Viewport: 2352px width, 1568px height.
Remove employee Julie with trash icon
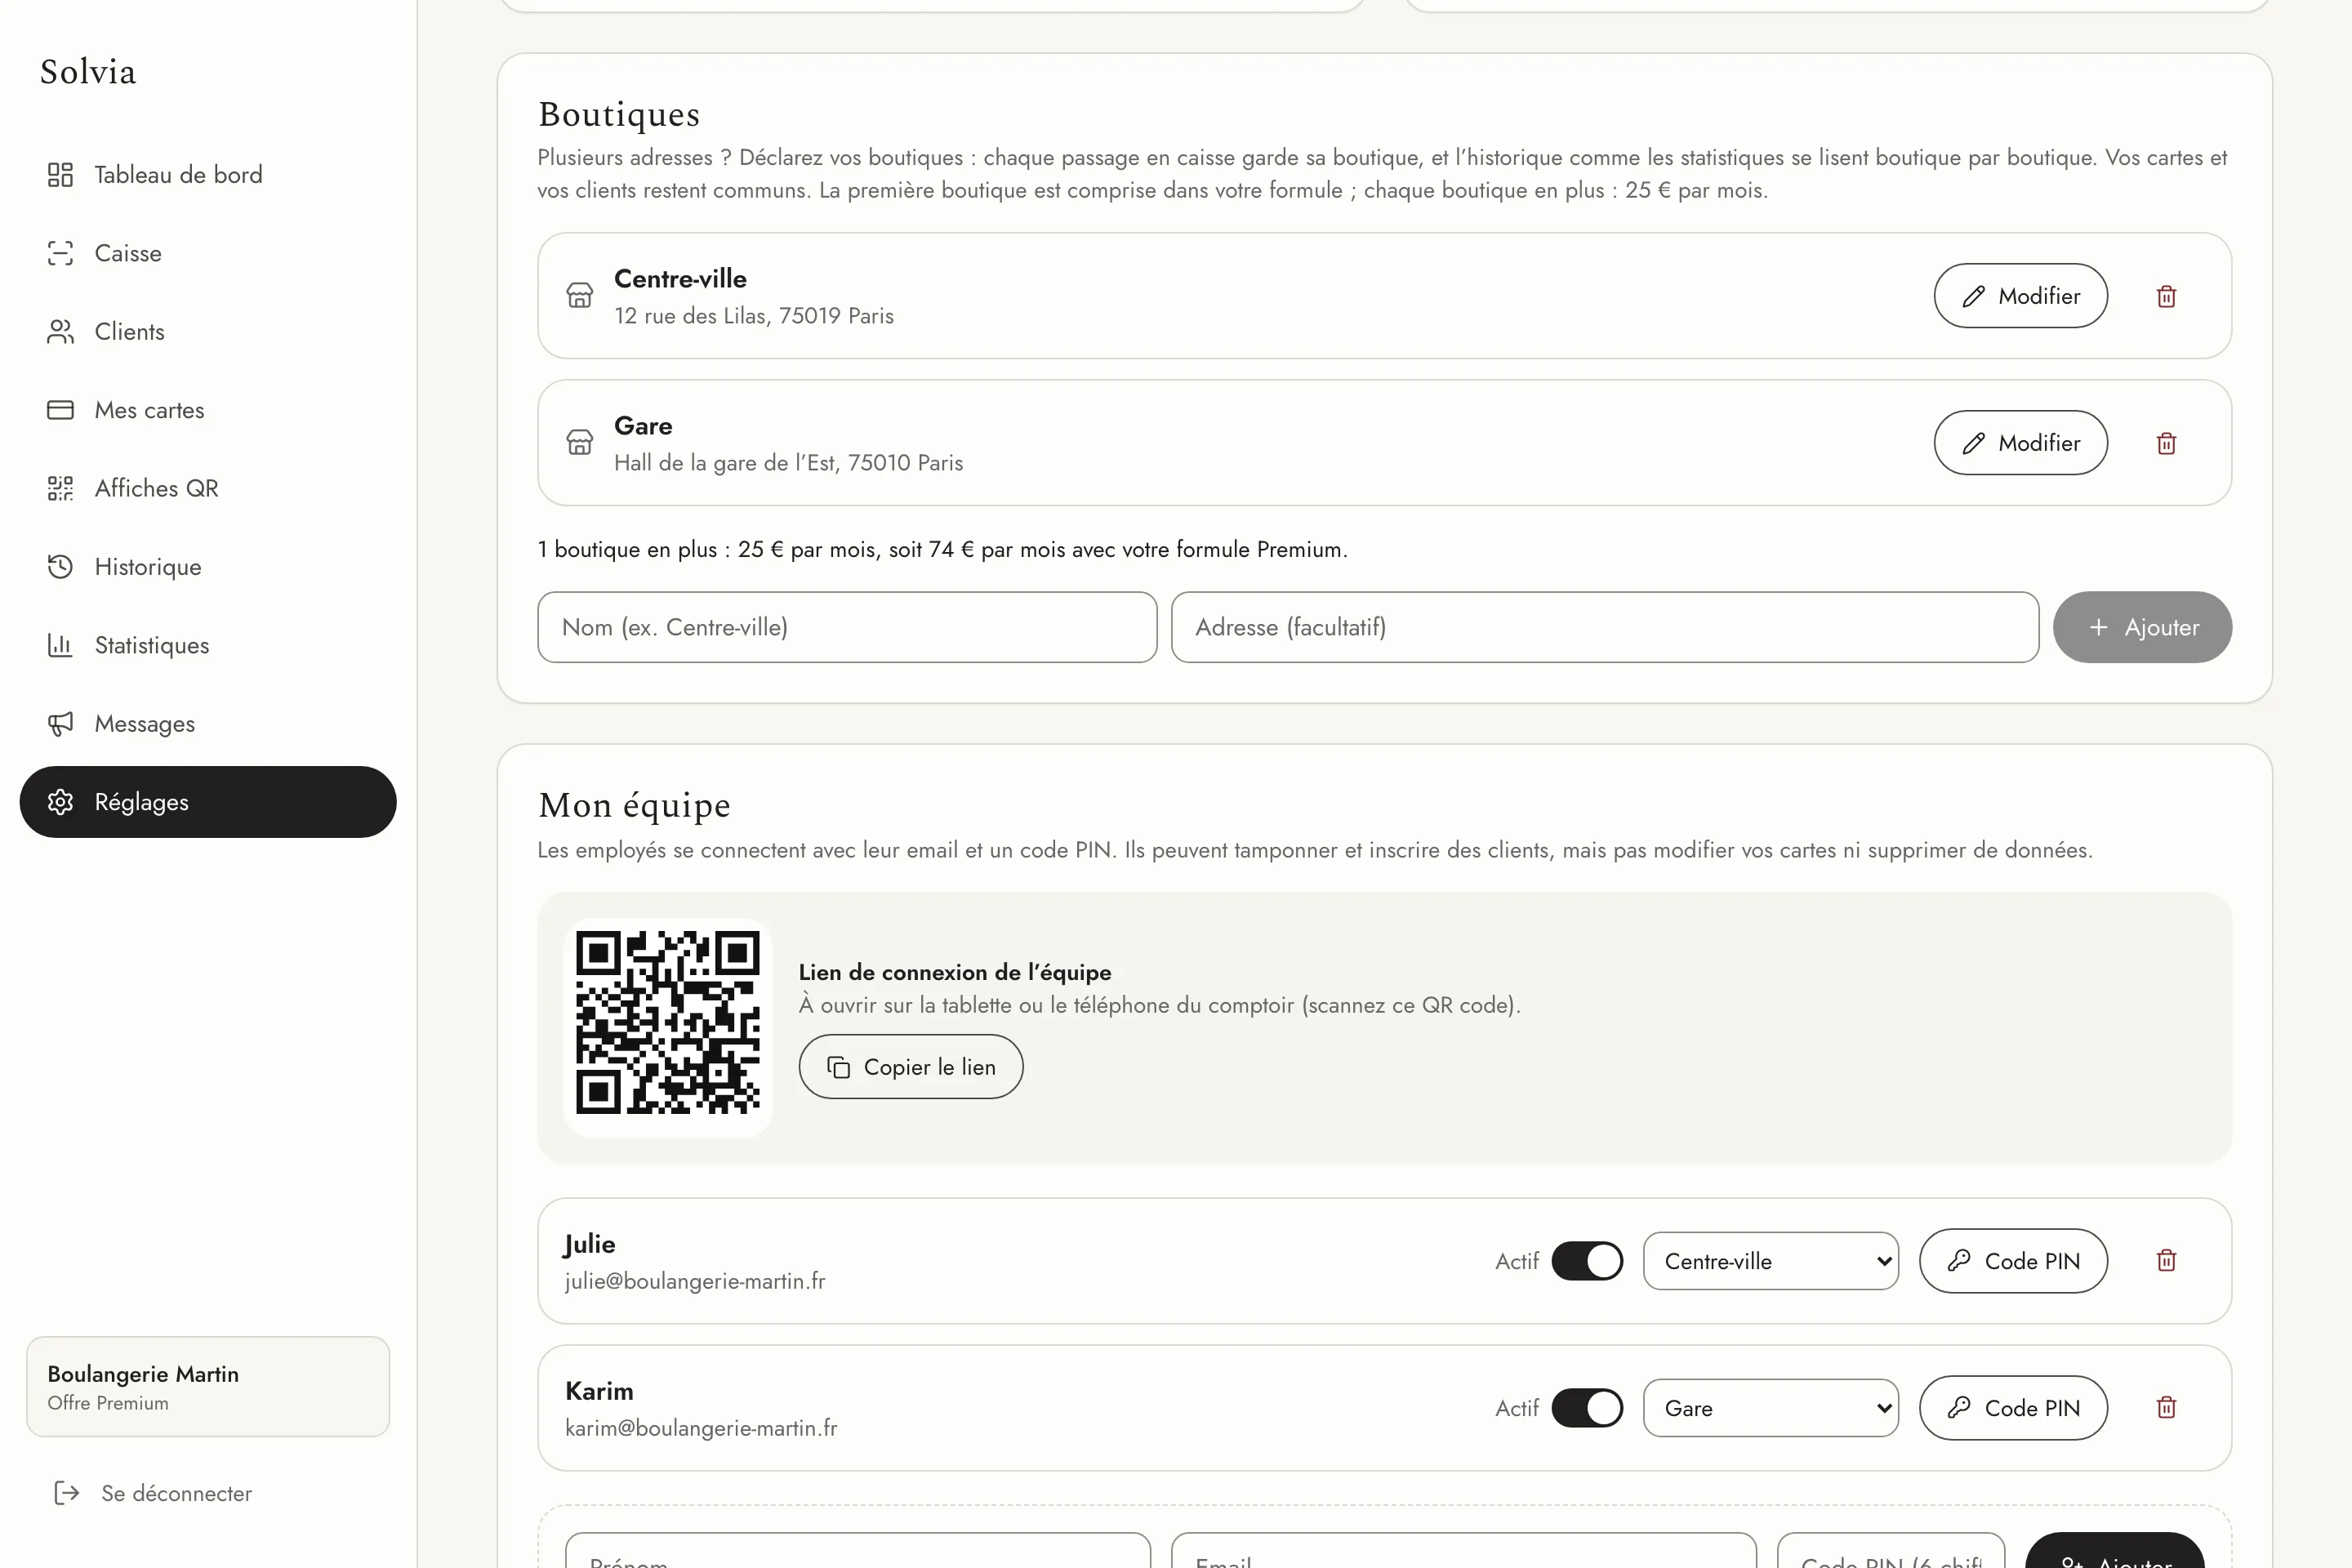click(x=2166, y=1260)
